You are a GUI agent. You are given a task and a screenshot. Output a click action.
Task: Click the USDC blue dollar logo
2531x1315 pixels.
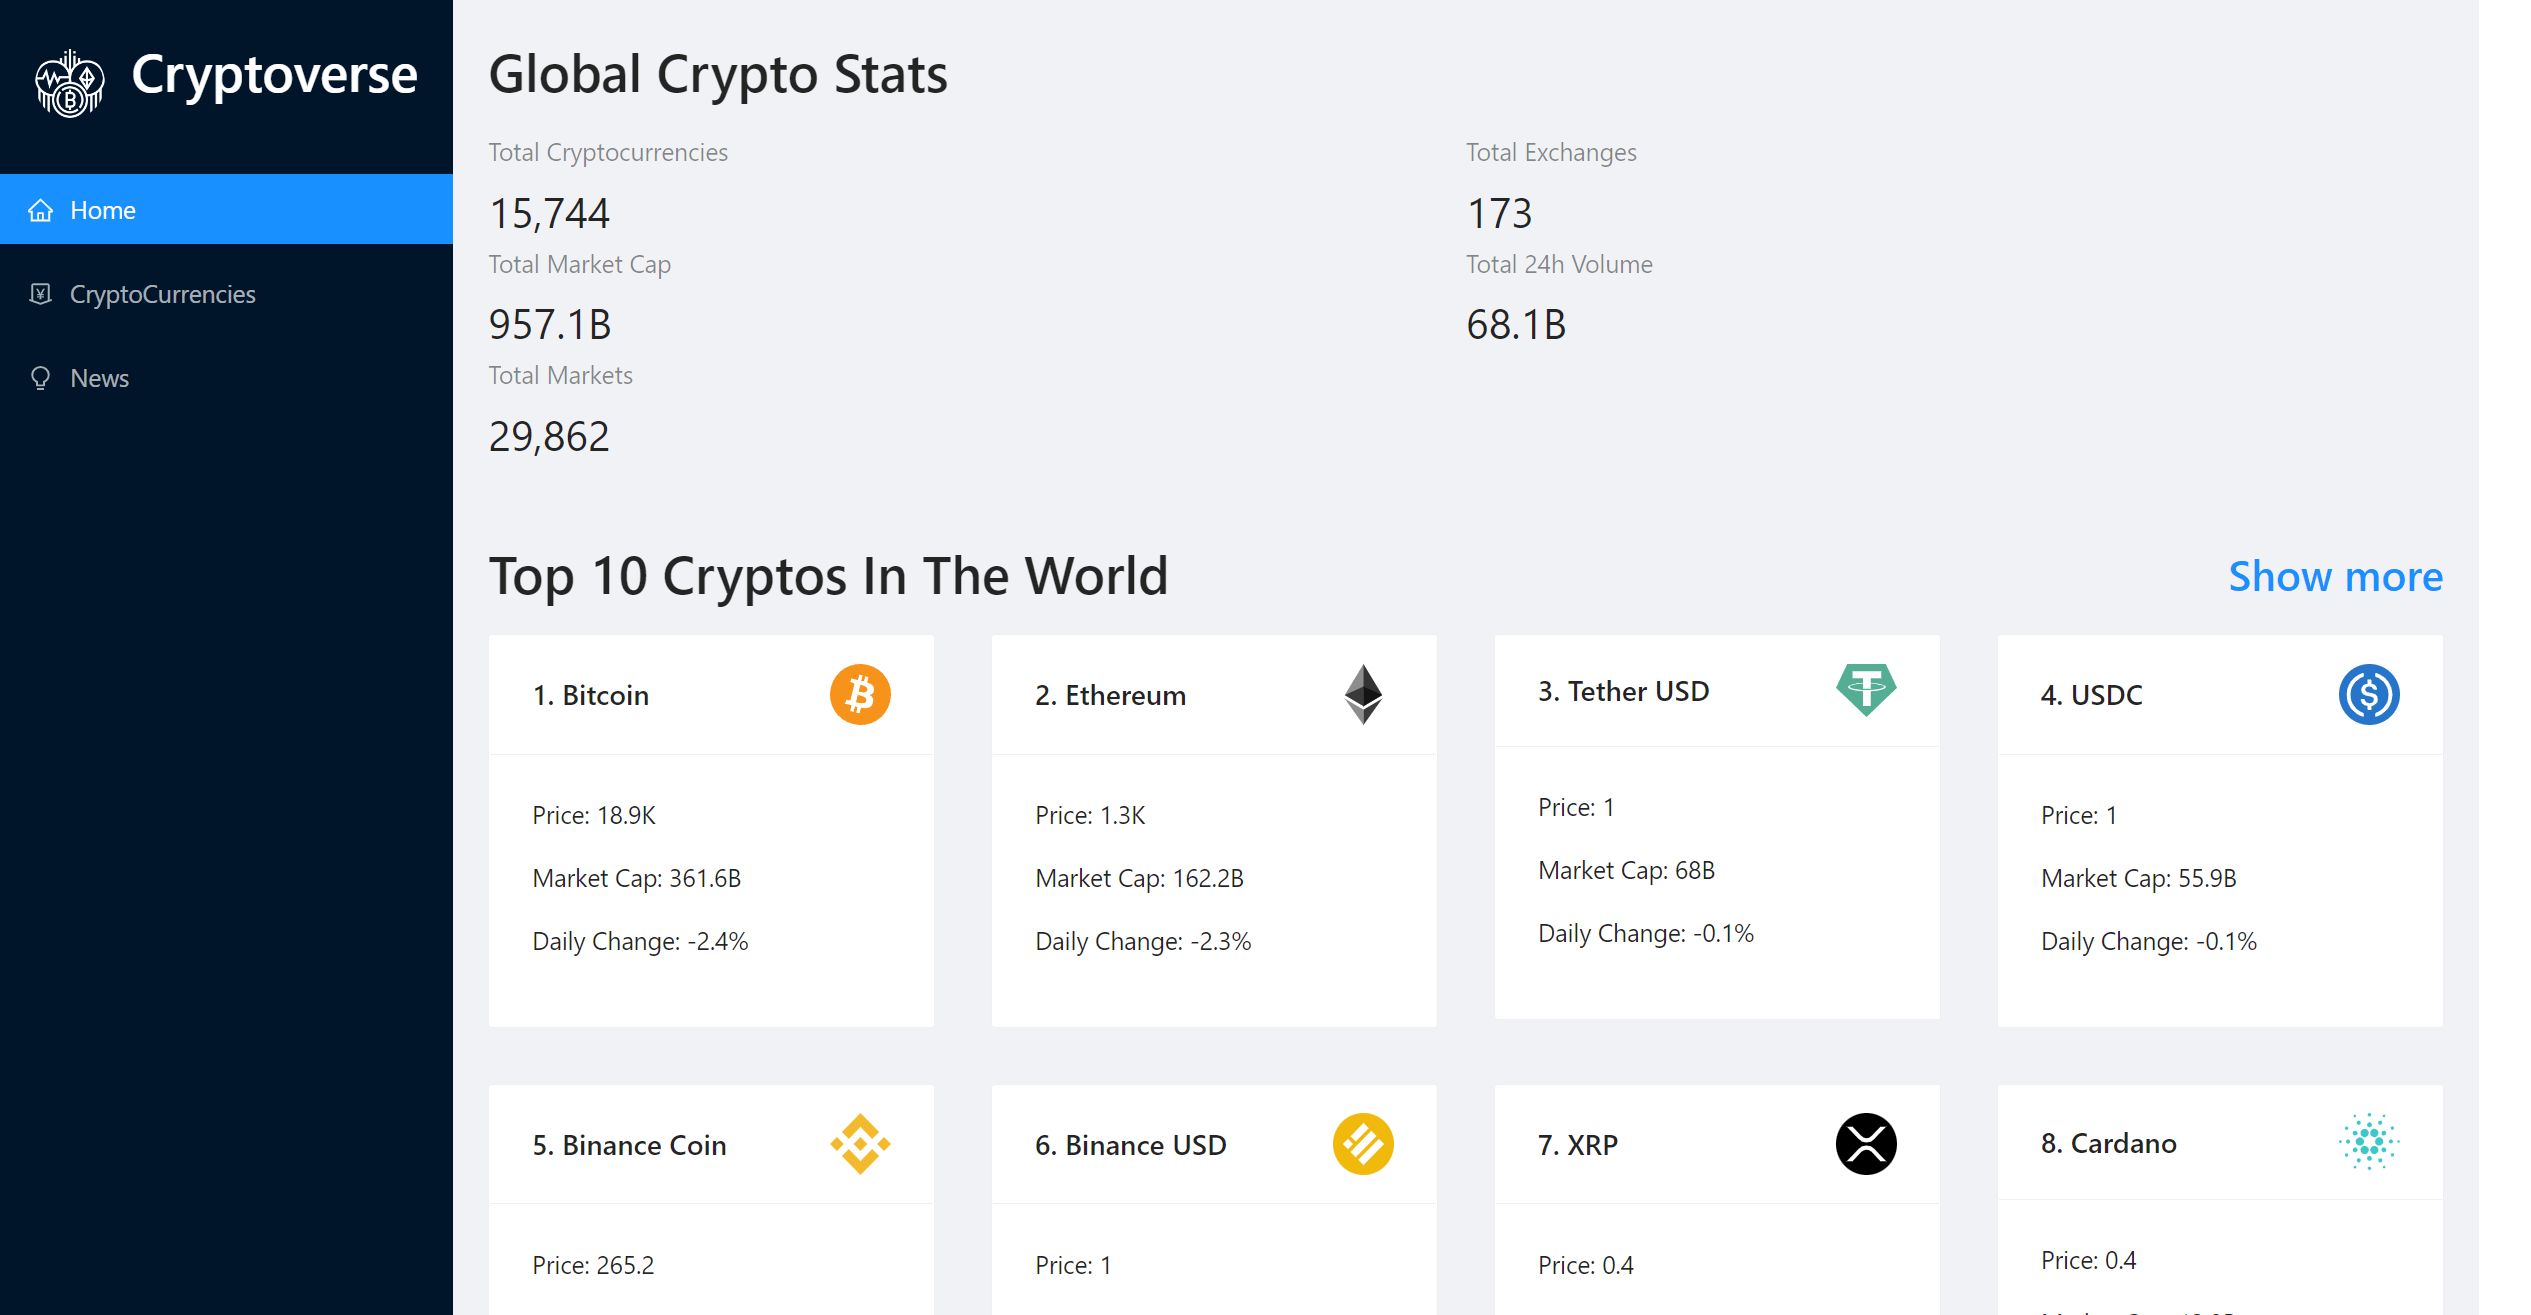2369,694
